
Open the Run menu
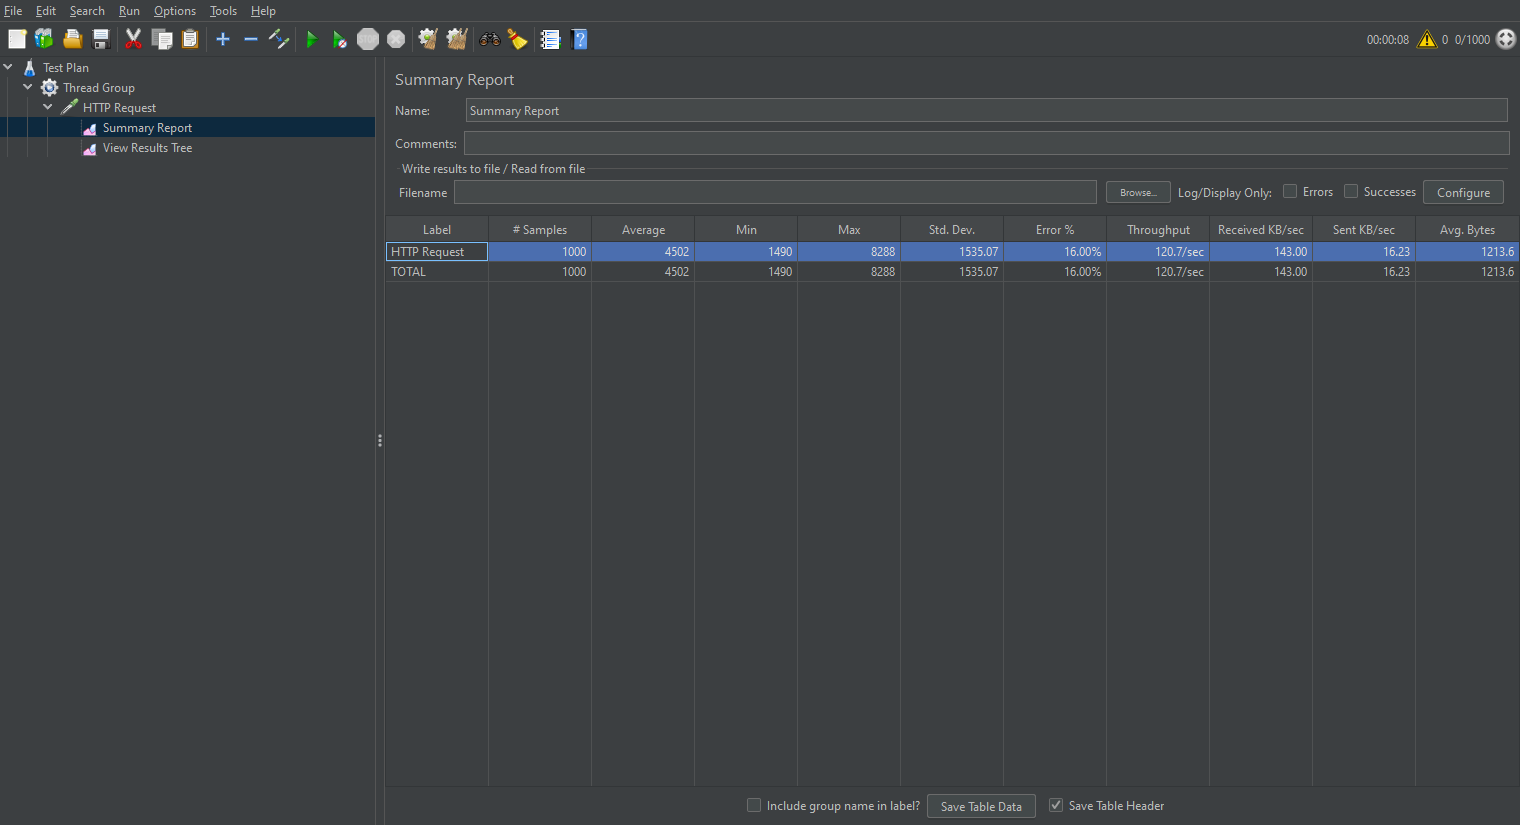[x=129, y=11]
